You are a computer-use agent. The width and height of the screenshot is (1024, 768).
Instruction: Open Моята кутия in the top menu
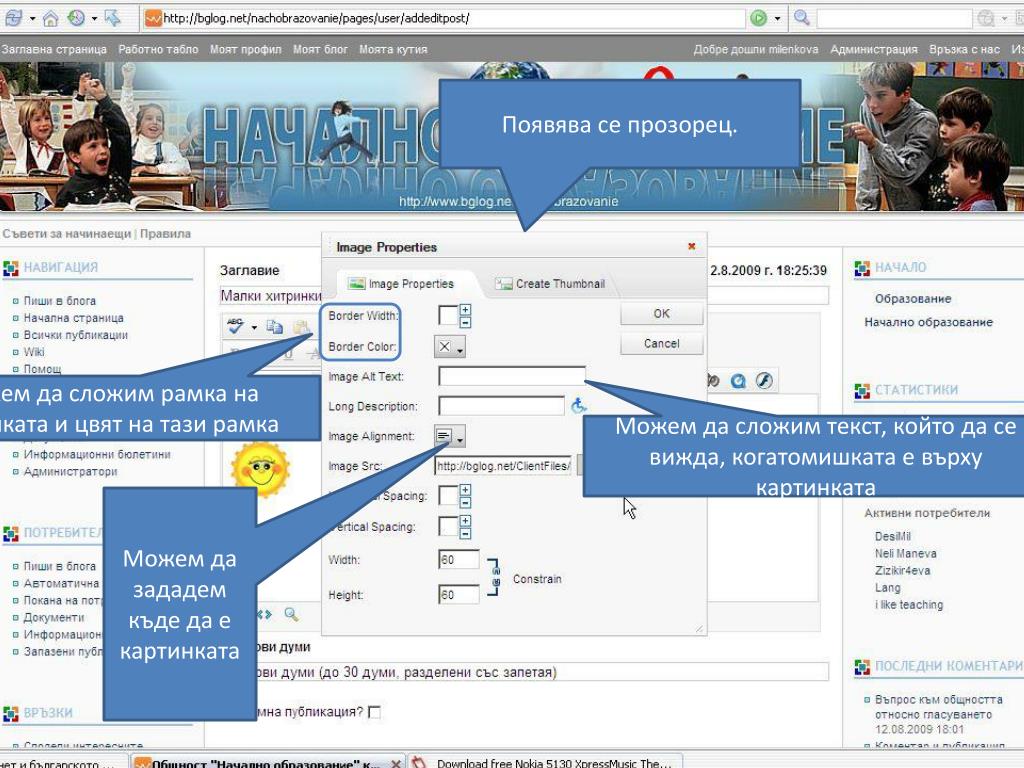pyautogui.click(x=393, y=49)
